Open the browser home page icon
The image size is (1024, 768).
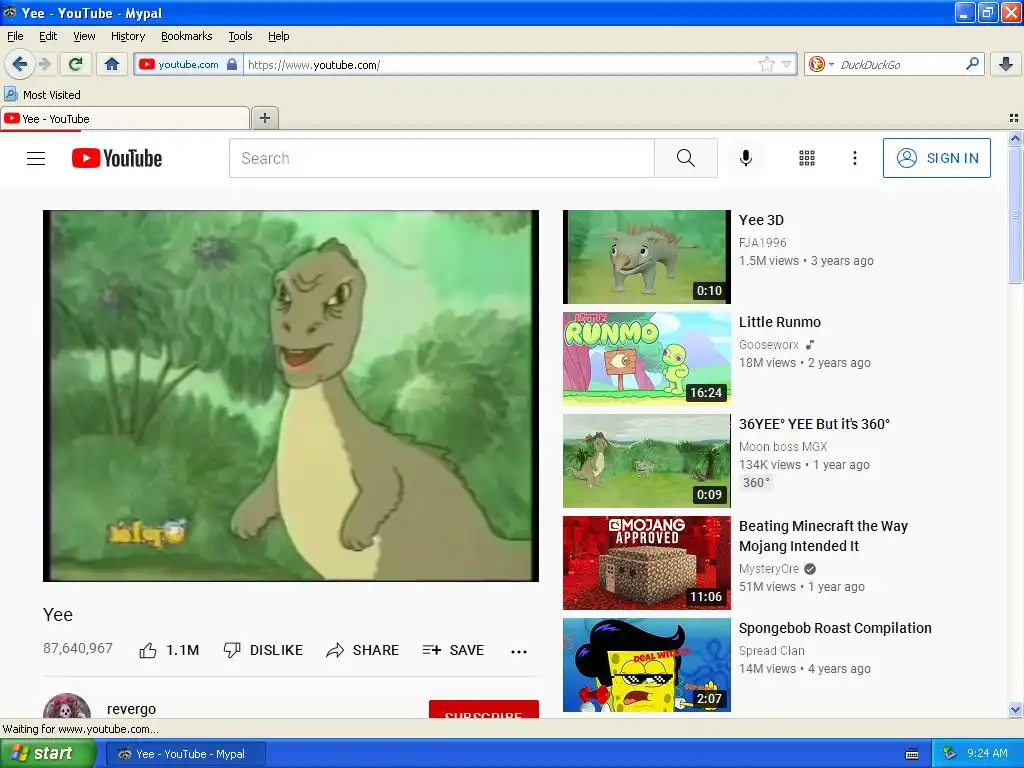point(112,64)
